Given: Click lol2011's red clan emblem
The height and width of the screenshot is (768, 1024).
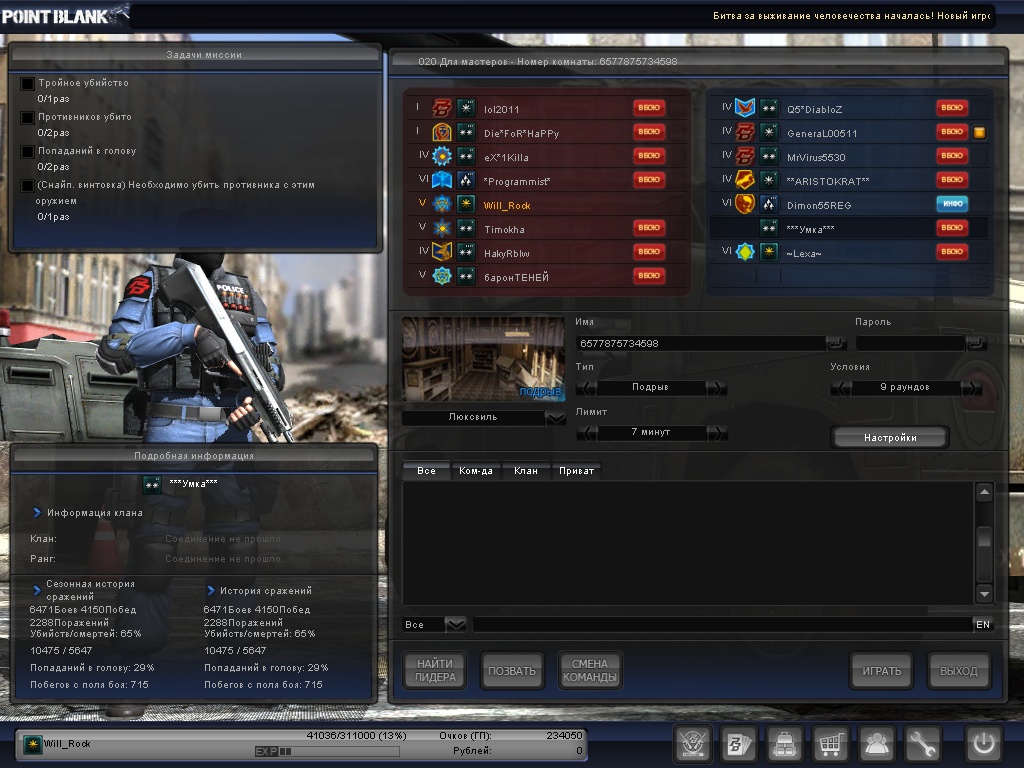Looking at the screenshot, I should pyautogui.click(x=442, y=108).
